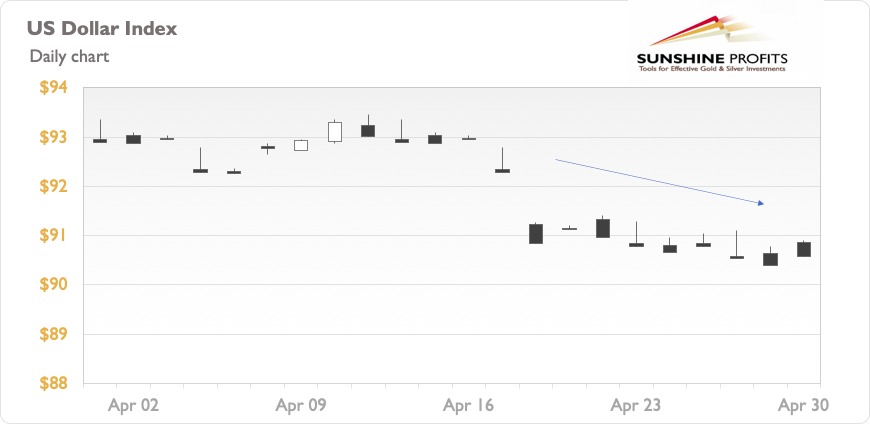Select the first candlestick with the tall upper wick
Viewport: 870px width, 424px height.
(100, 131)
